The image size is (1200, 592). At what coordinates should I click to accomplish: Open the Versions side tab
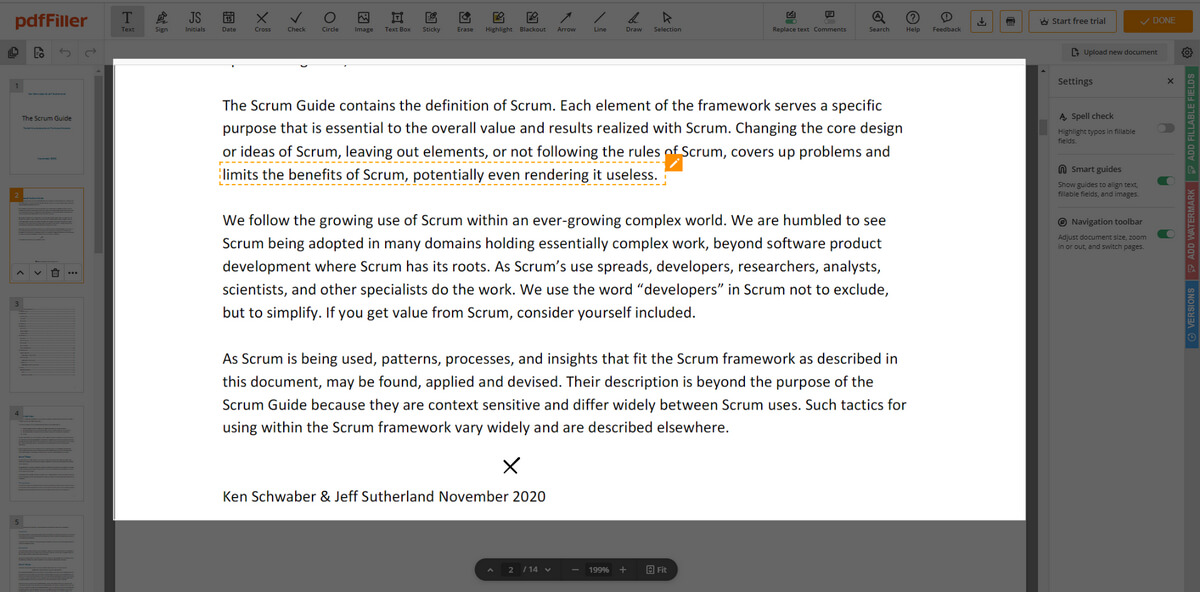pos(1191,315)
